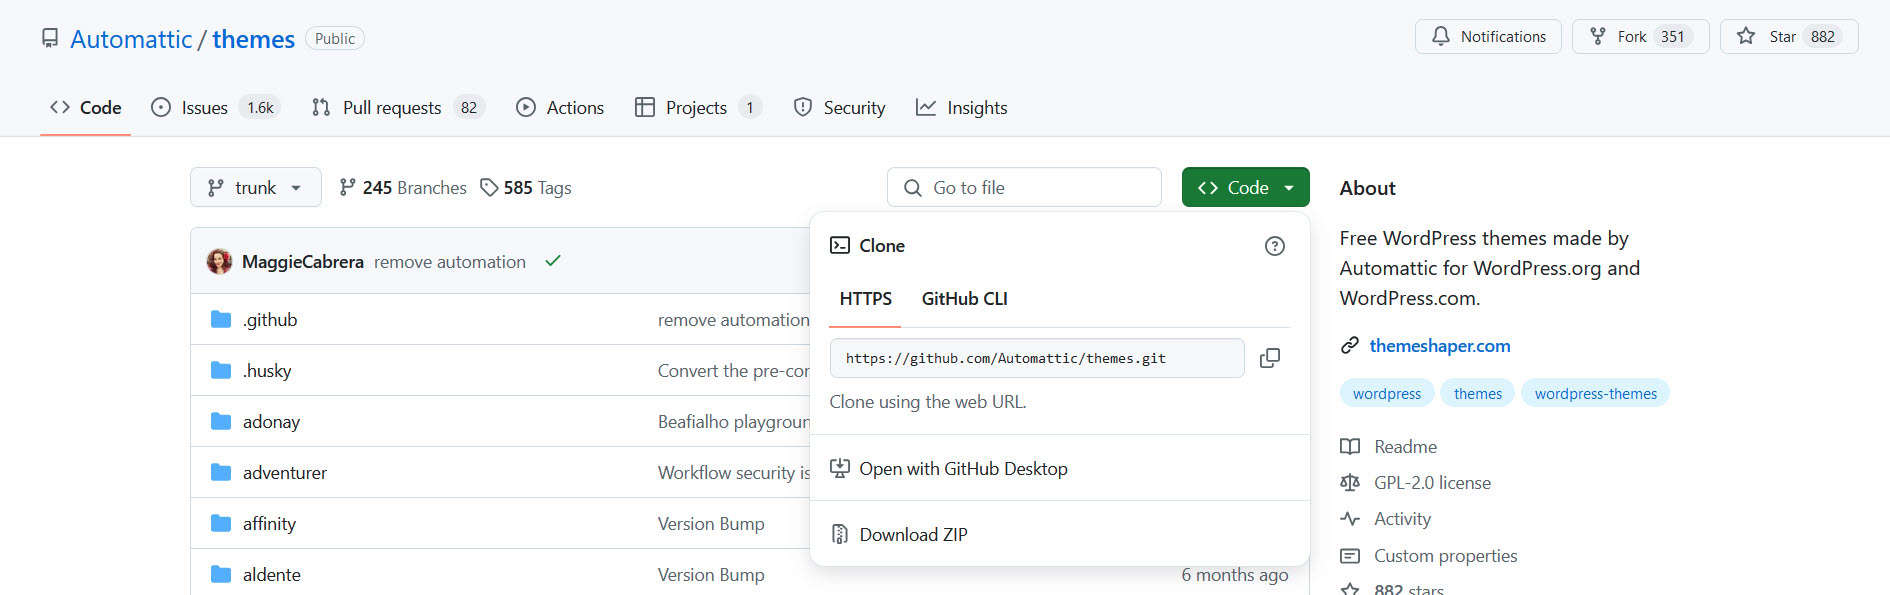
Task: Open MaggieCabrera's profile name link
Action: coord(303,262)
